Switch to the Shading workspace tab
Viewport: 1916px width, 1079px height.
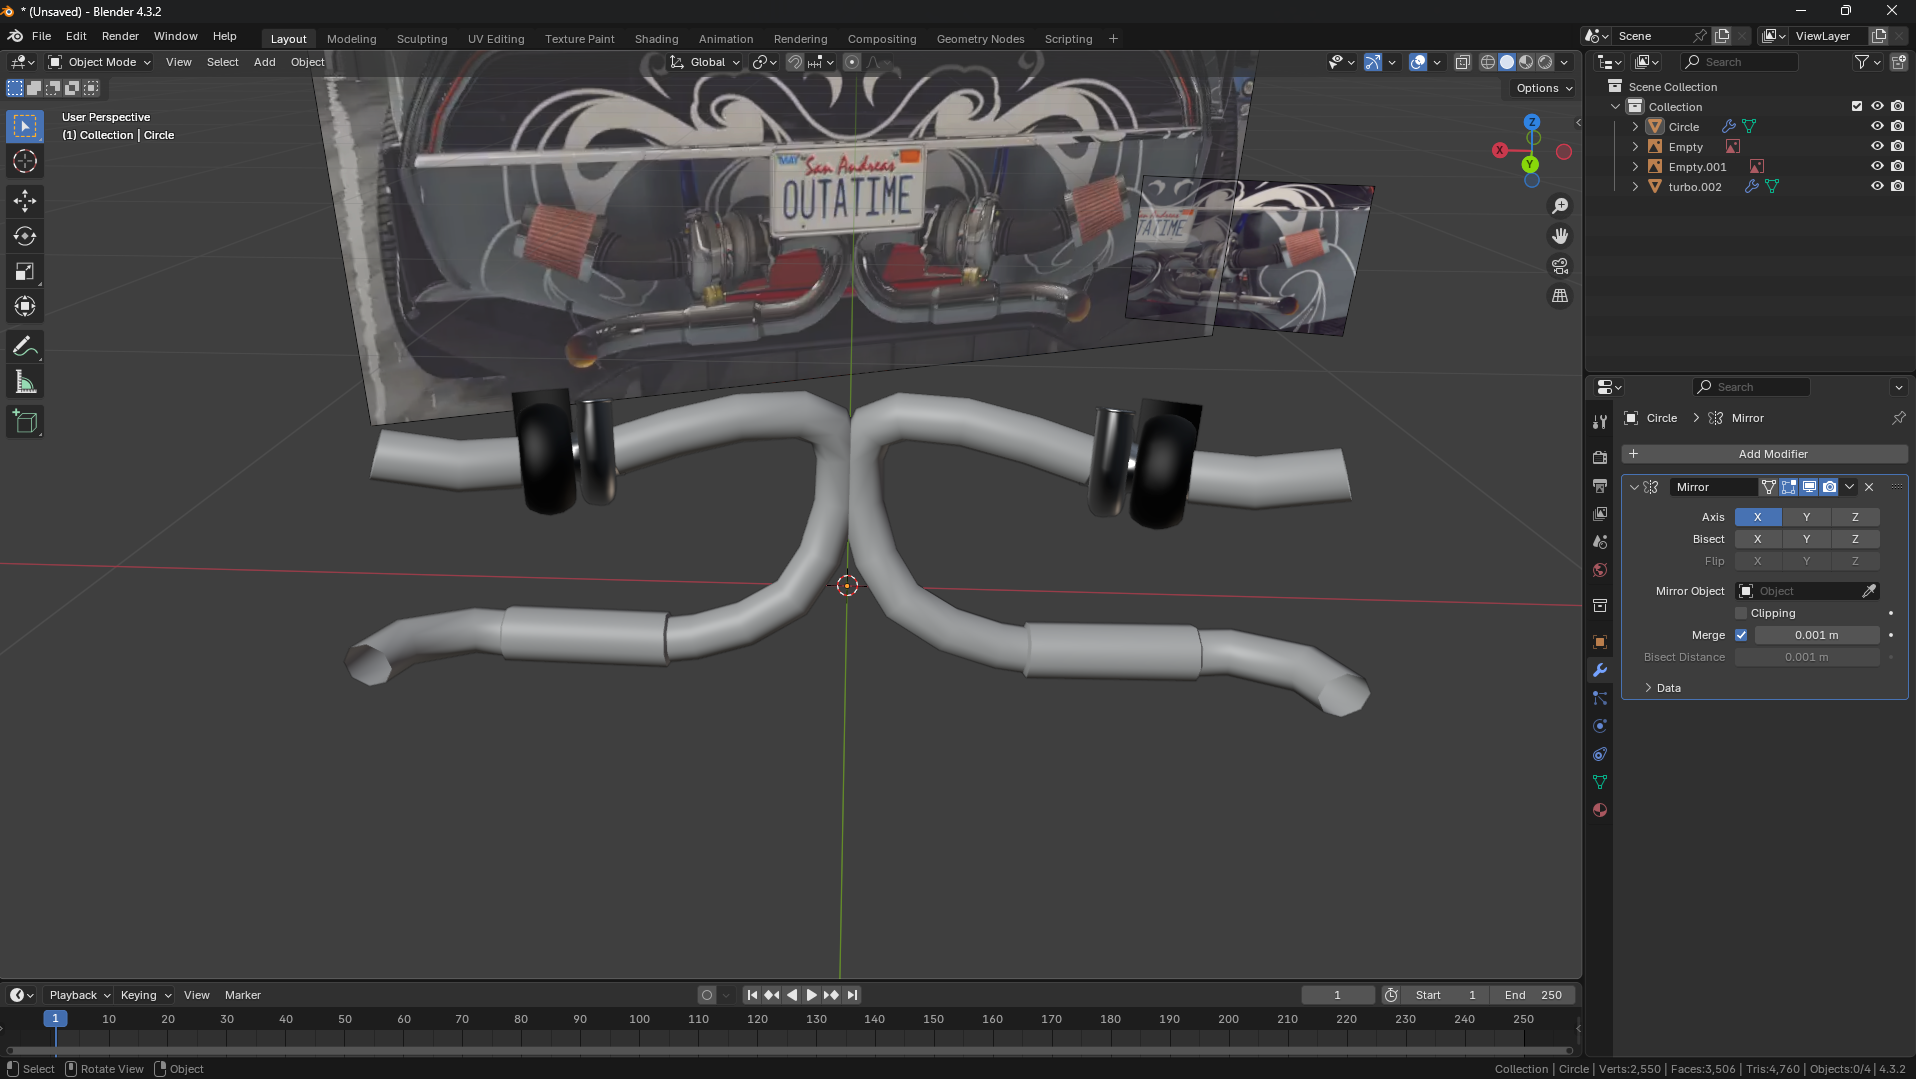(x=656, y=39)
